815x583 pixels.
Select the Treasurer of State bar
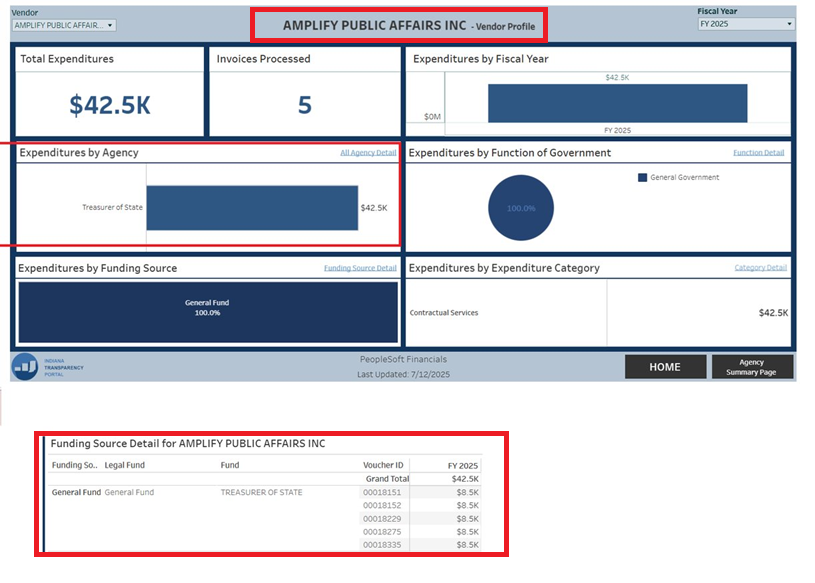252,208
